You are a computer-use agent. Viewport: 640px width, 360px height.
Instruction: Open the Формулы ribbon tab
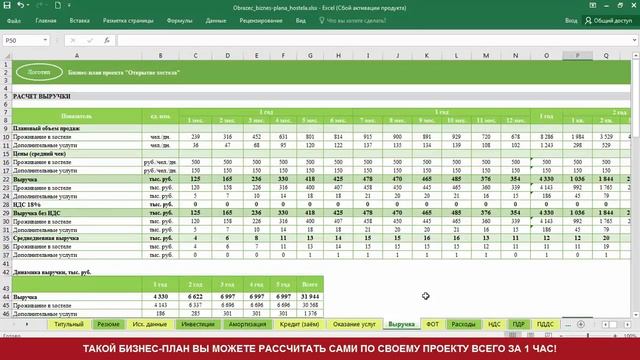tap(179, 20)
